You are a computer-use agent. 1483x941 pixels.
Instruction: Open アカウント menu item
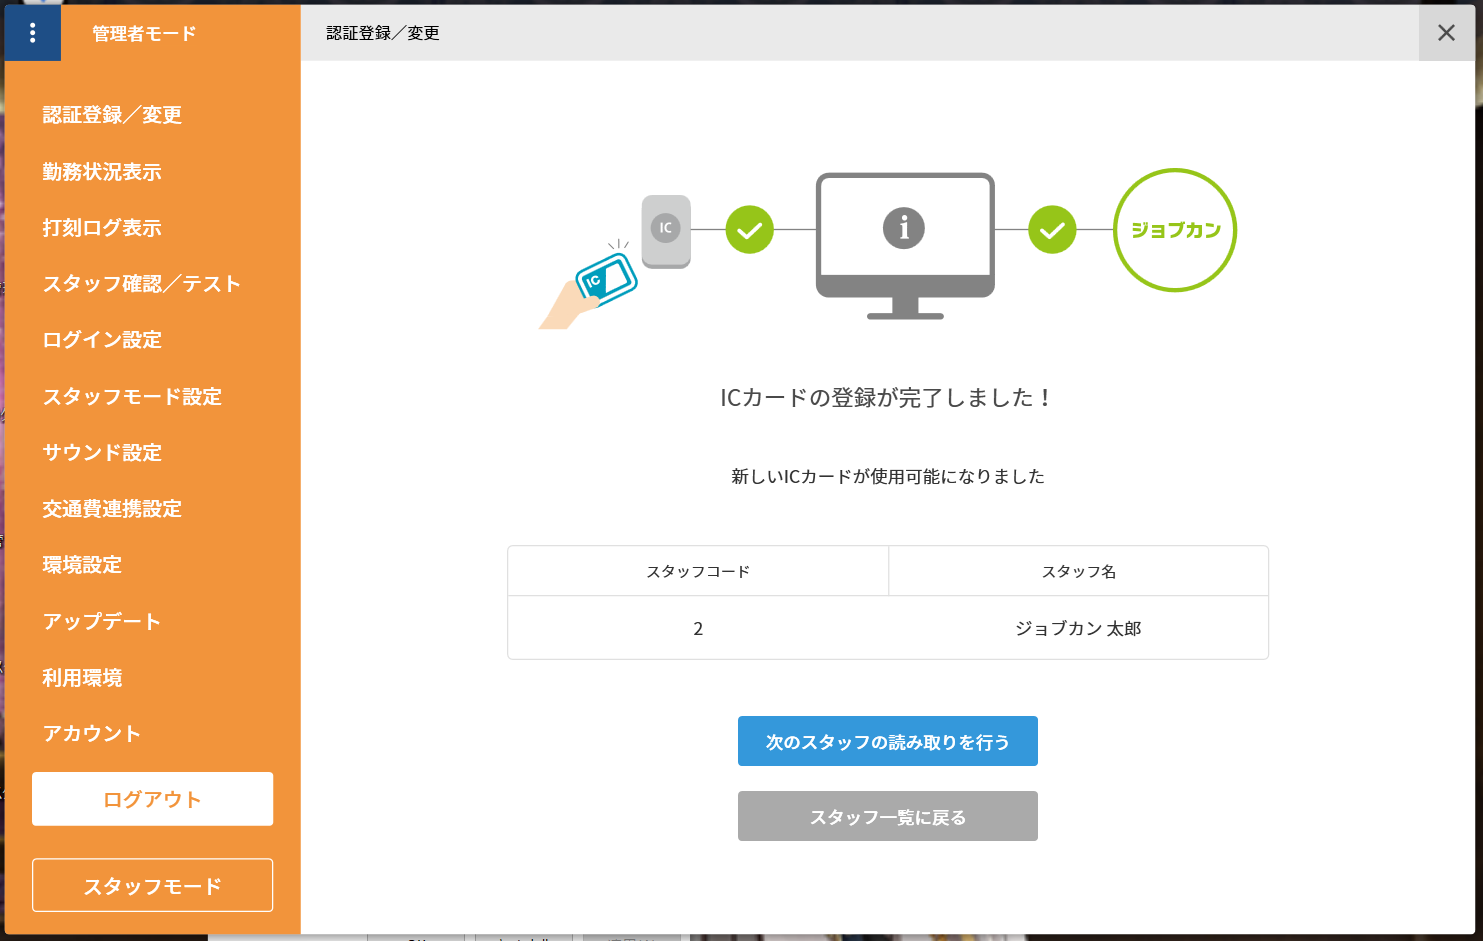click(x=92, y=734)
